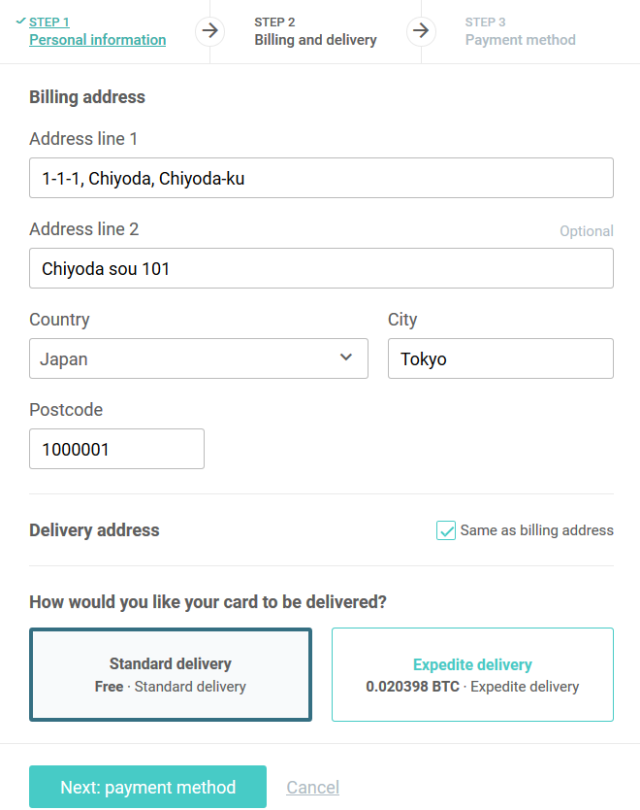The height and width of the screenshot is (810, 640).
Task: Click arrow icon after Step 2
Action: (421, 31)
